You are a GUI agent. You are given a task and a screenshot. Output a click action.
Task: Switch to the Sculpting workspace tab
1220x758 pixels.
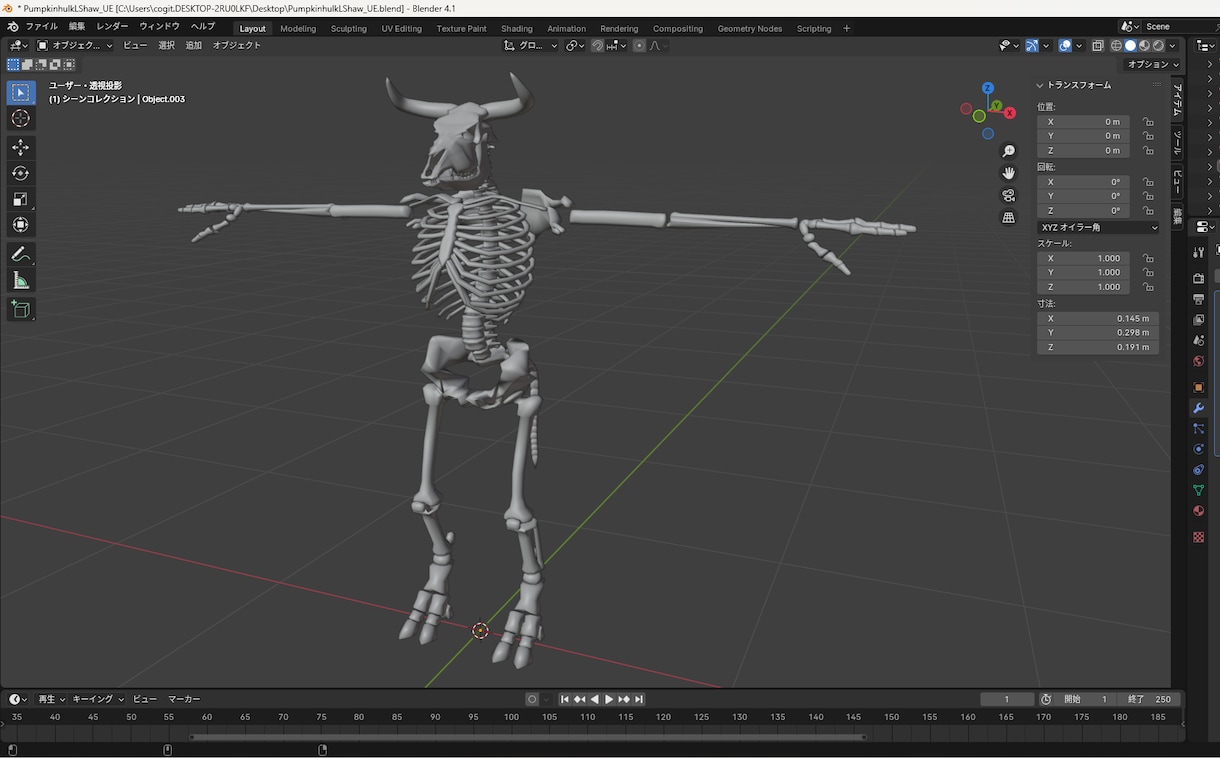[349, 29]
